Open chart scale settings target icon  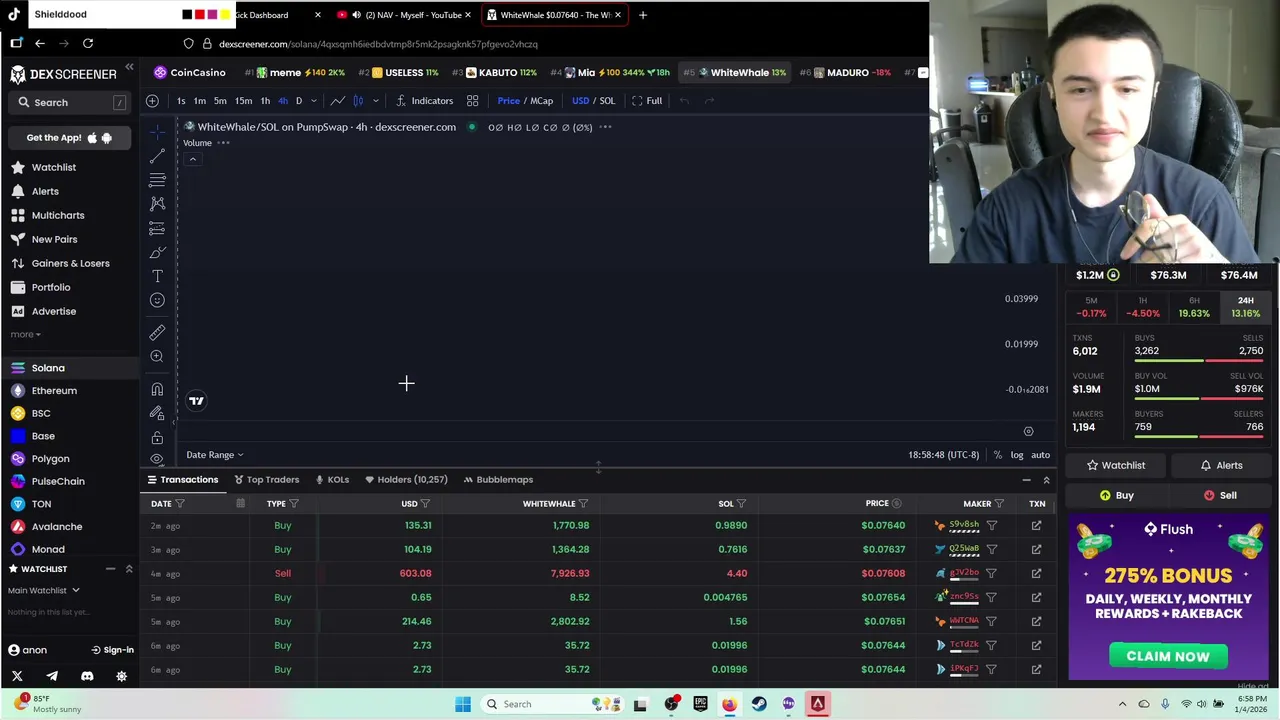tap(1028, 431)
